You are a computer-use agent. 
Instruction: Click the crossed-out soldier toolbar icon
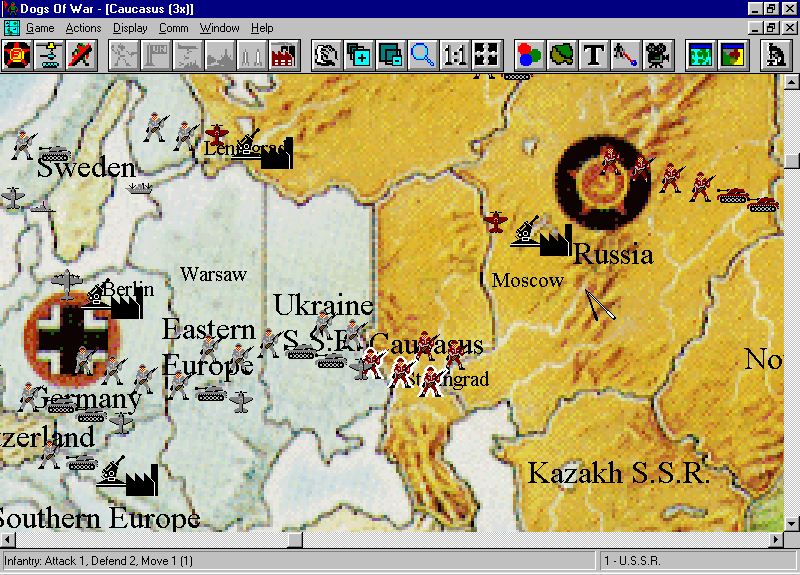tap(81, 55)
